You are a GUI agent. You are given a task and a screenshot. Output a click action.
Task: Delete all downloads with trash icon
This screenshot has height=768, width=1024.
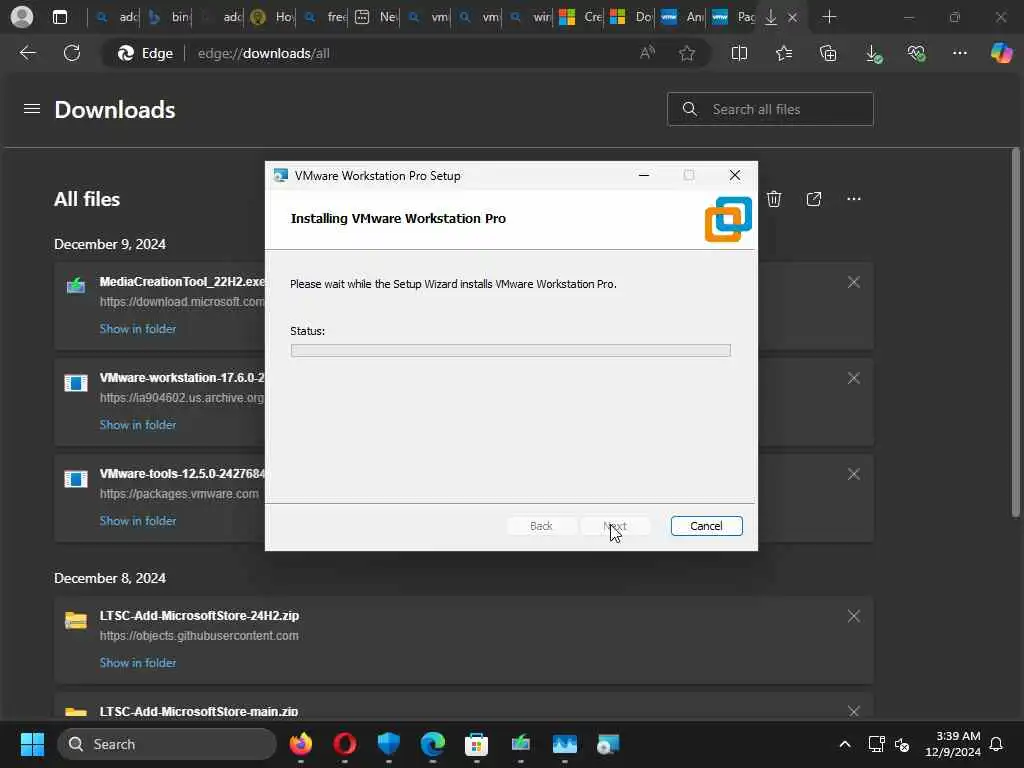coord(774,199)
